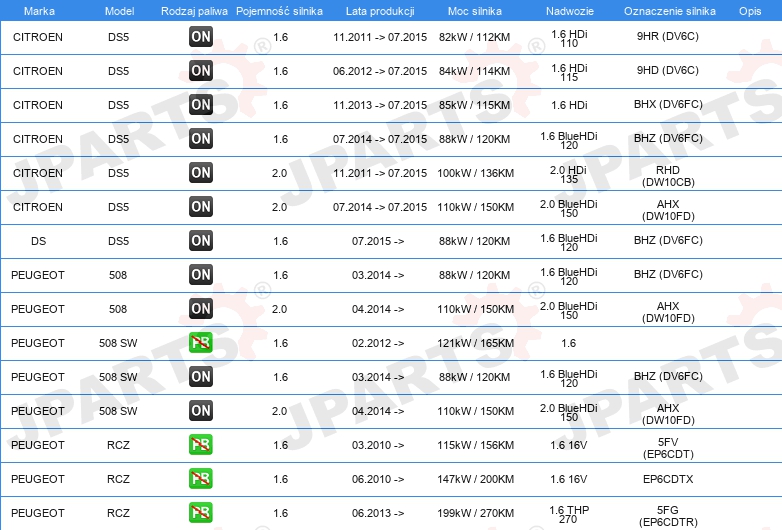This screenshot has height=530, width=782.
Task: Click the Marka column header
Action: 39,11
